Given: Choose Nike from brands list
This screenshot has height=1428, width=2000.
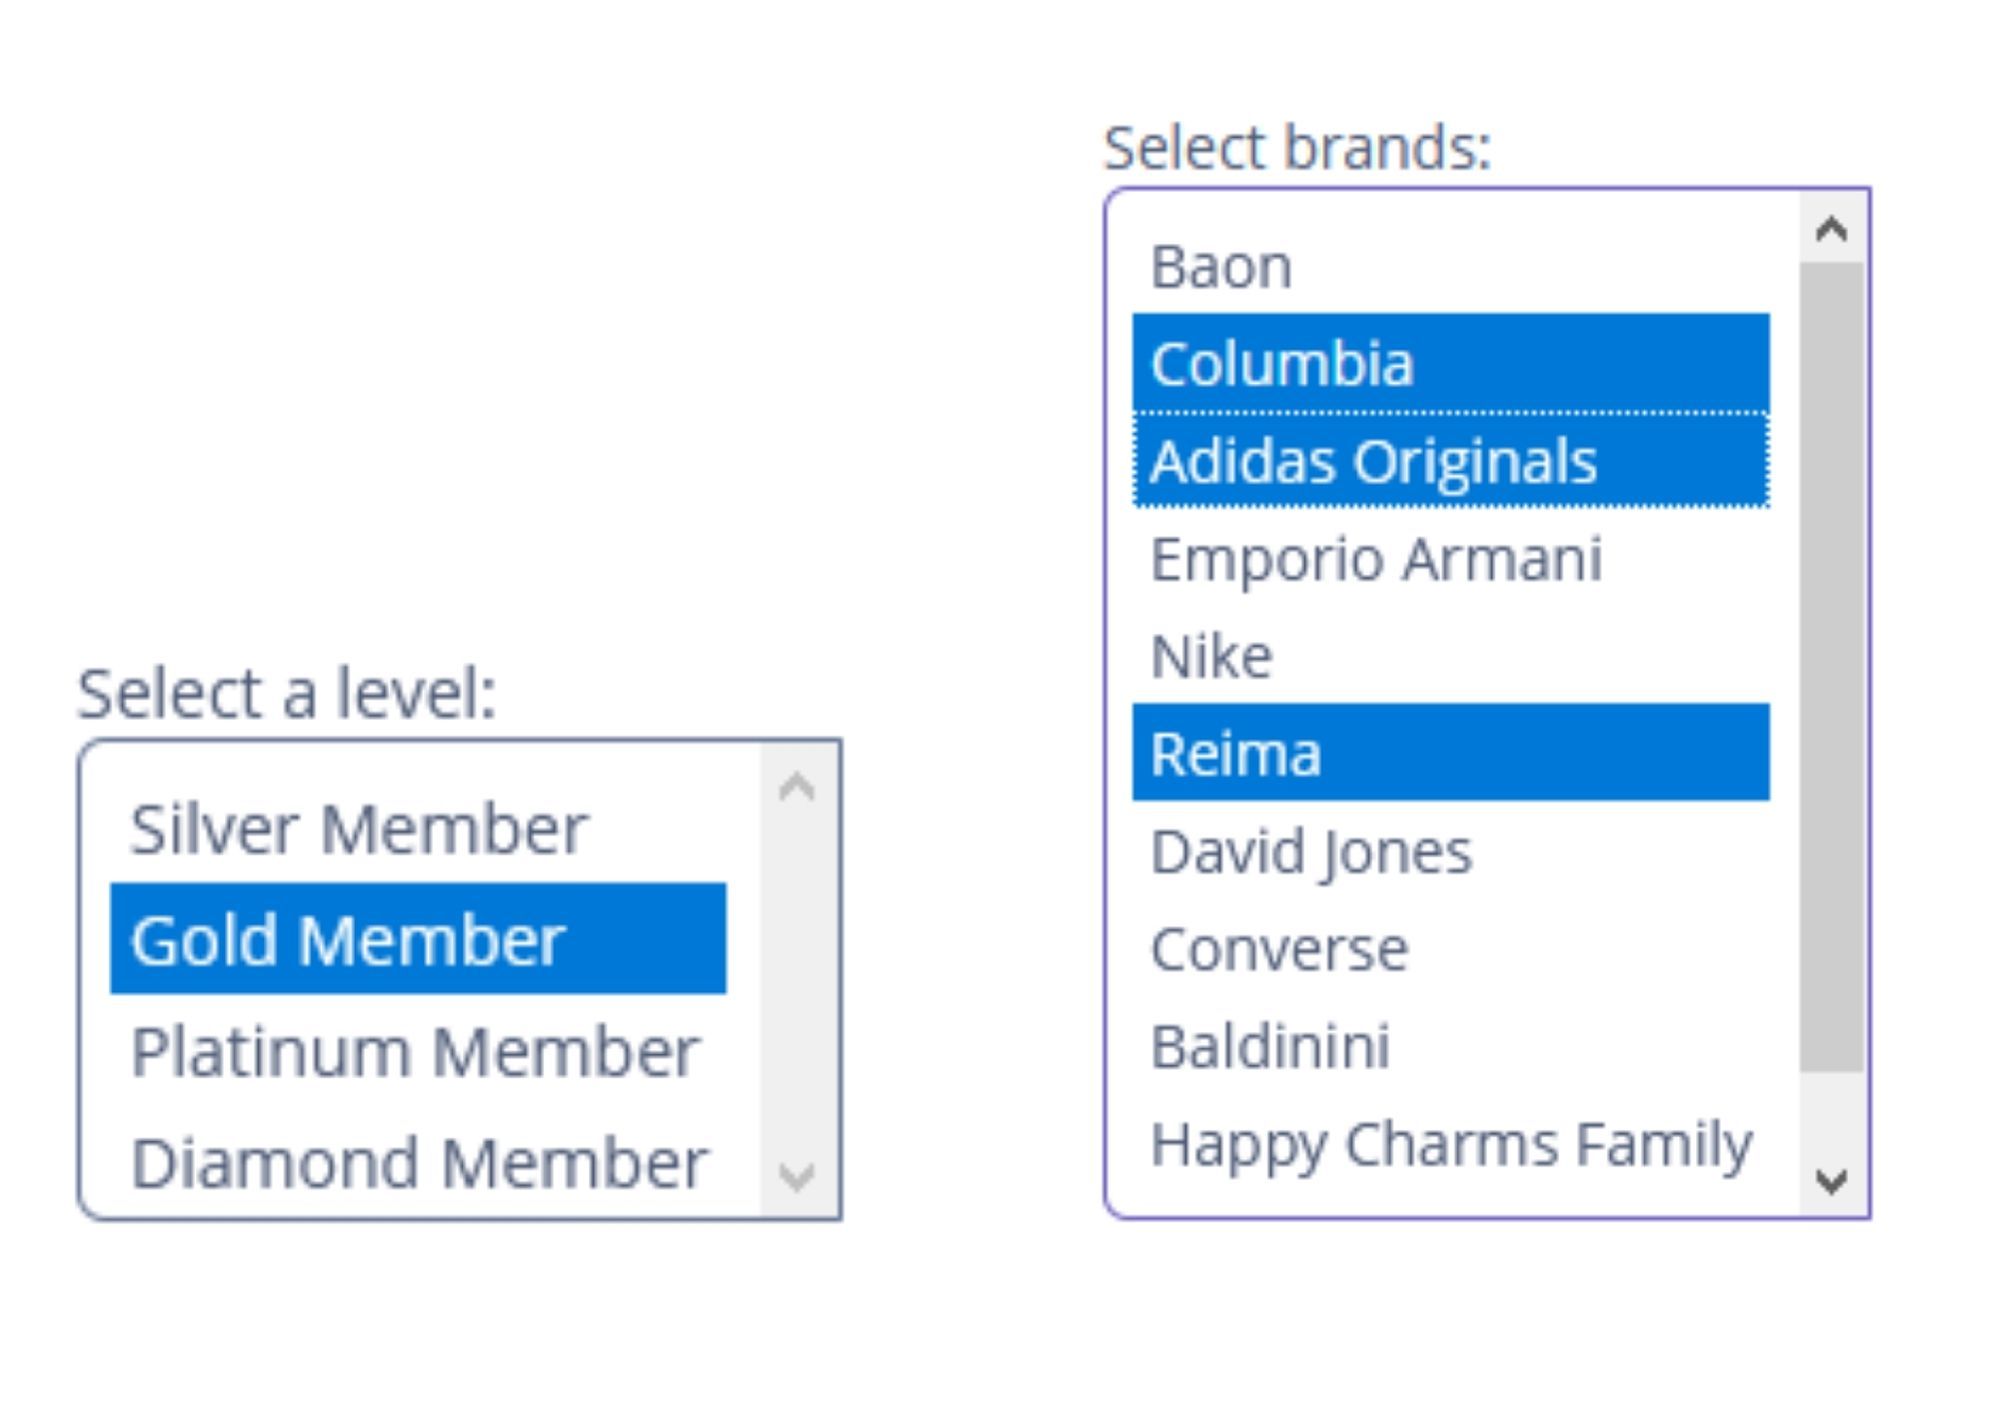Looking at the screenshot, I should pos(1451,655).
